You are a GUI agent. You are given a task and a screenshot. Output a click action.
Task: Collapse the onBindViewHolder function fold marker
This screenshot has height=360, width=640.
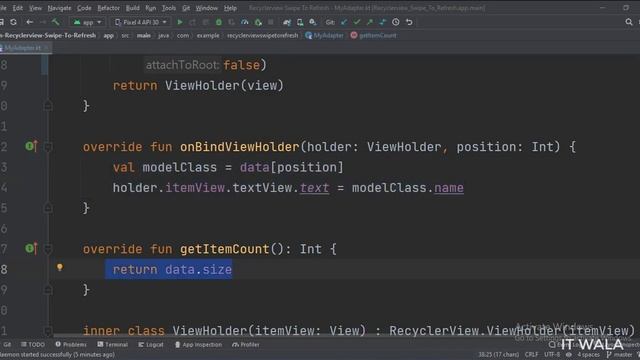[x=48, y=147]
